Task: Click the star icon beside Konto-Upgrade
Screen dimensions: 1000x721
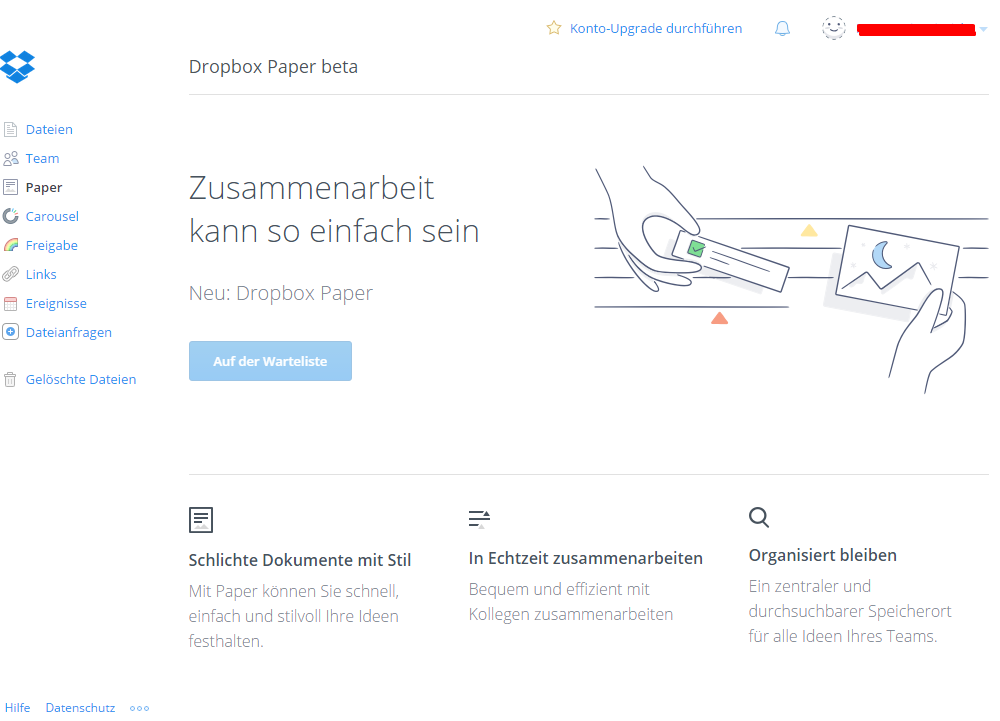Action: pos(554,28)
